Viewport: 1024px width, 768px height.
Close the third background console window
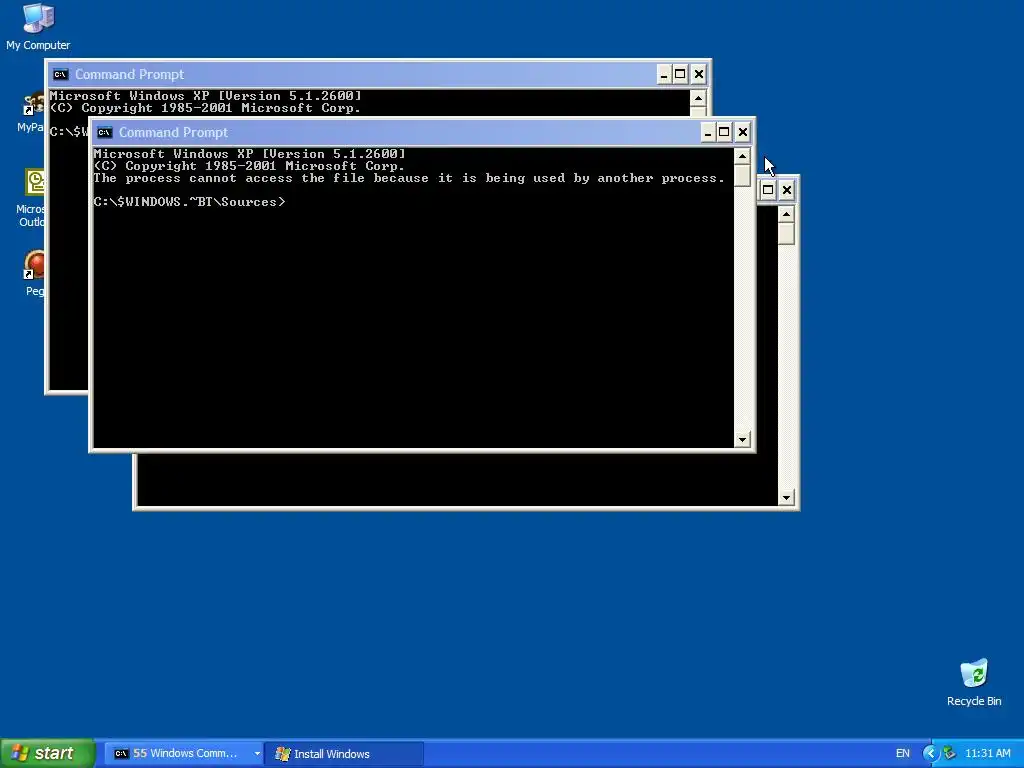786,190
